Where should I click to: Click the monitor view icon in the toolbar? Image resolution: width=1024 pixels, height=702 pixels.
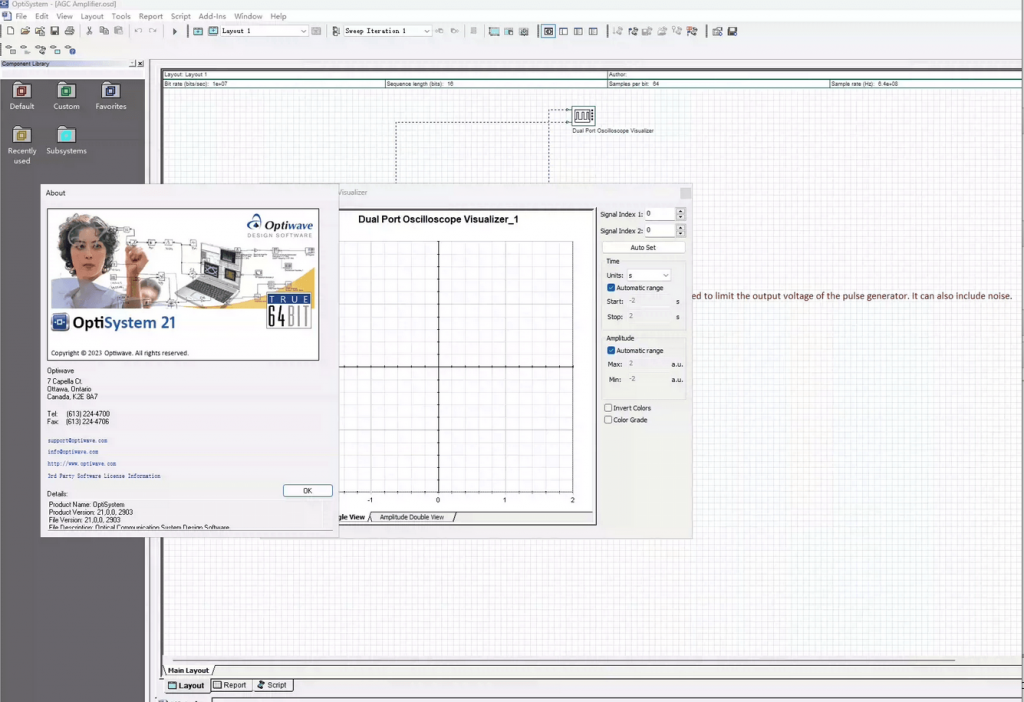(494, 31)
